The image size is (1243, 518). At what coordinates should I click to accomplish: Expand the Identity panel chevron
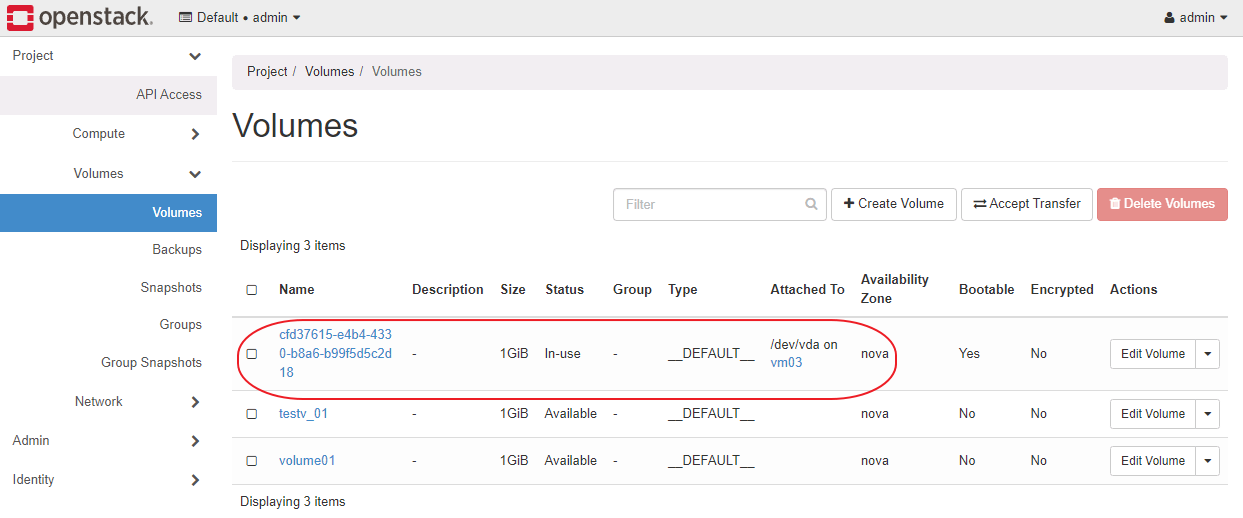pos(195,480)
